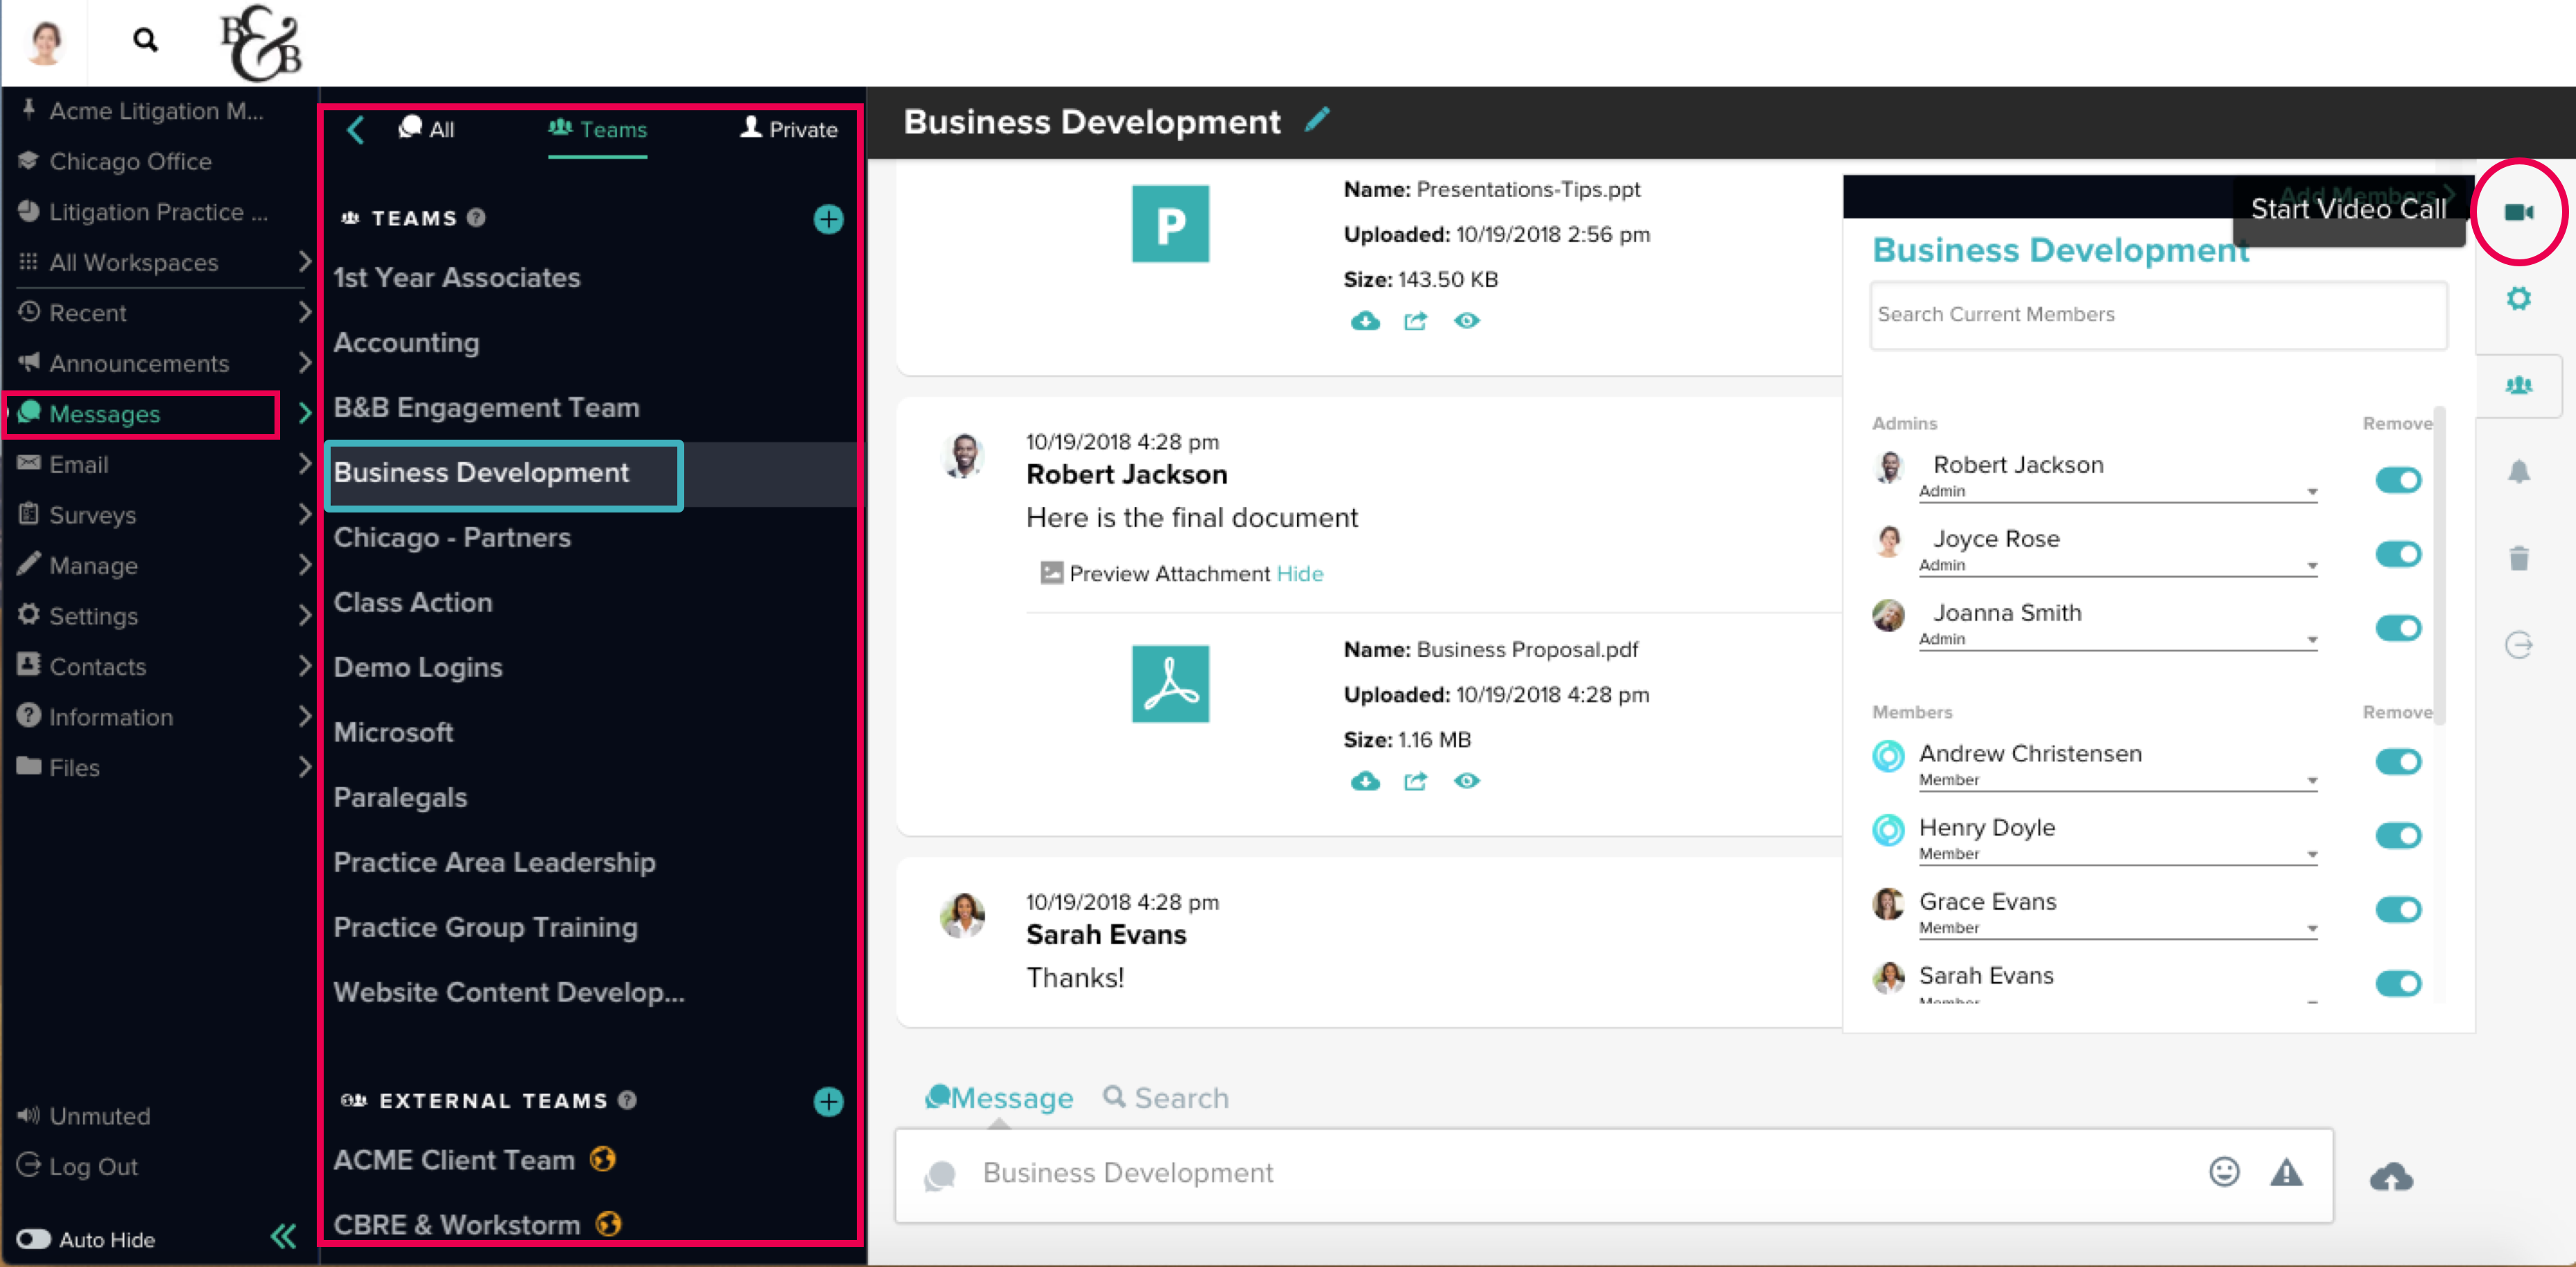Collapse sidebar with double chevron icon
The width and height of the screenshot is (2576, 1267).
click(283, 1237)
